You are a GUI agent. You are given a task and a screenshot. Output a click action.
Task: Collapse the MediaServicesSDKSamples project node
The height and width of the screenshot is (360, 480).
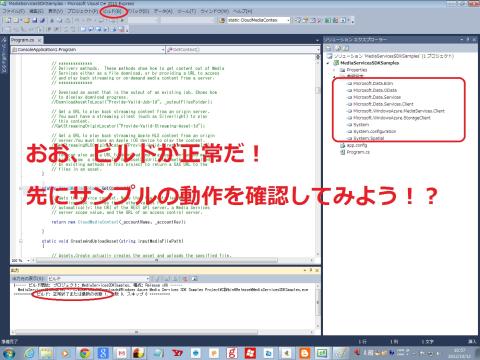pyautogui.click(x=328, y=63)
